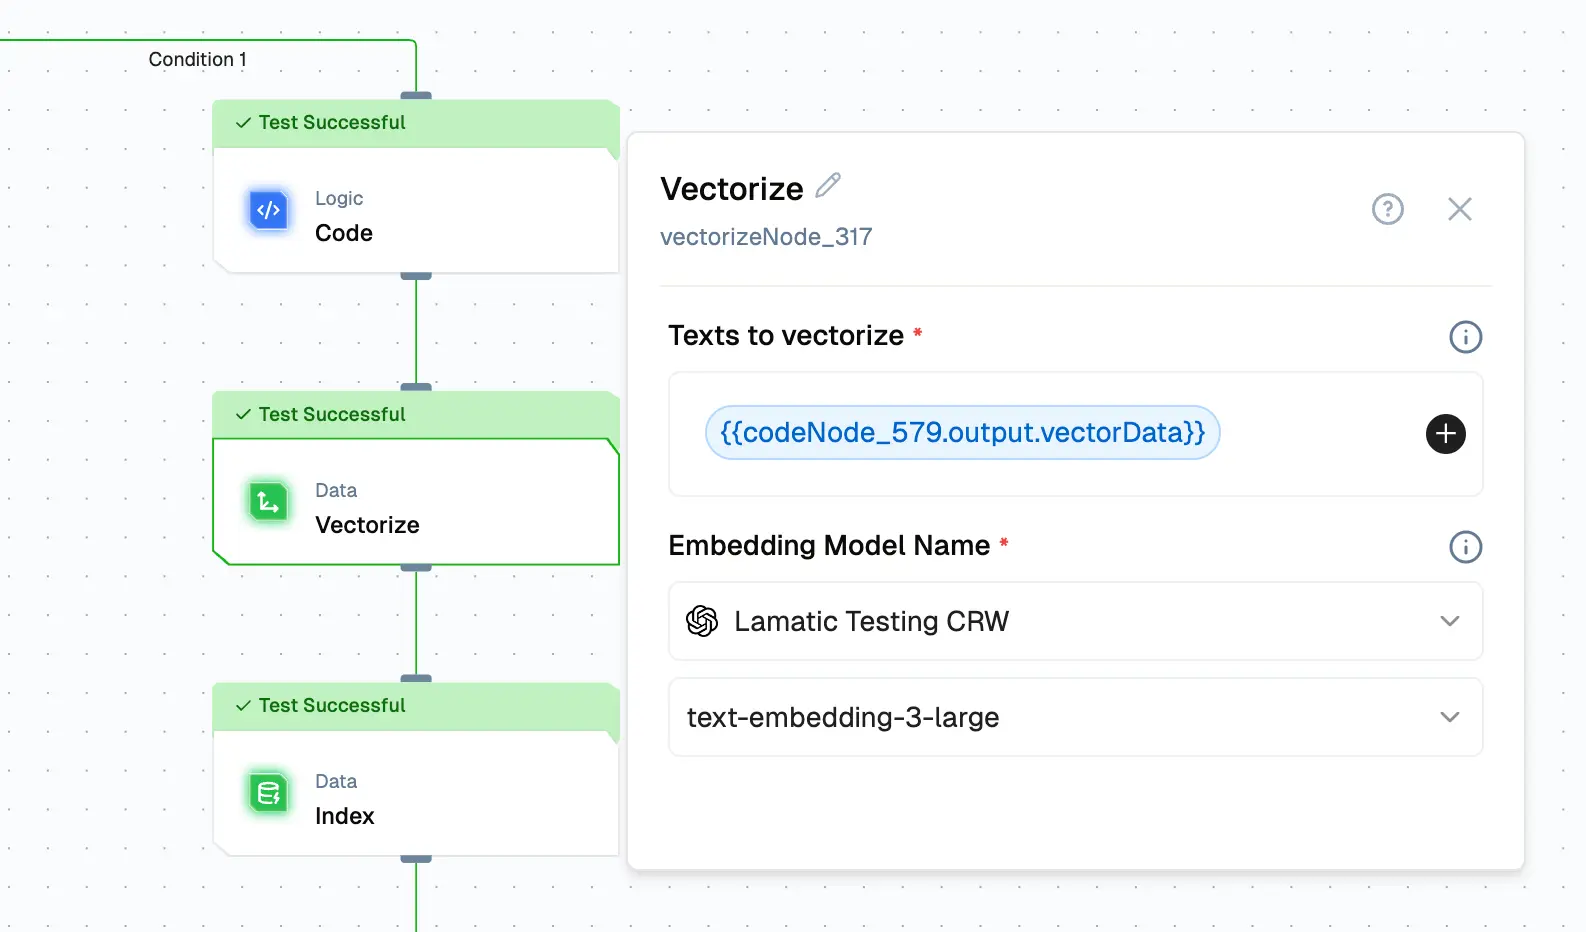1586x932 pixels.
Task: Click the vectorizeNode_317 identifier text
Action: point(766,237)
